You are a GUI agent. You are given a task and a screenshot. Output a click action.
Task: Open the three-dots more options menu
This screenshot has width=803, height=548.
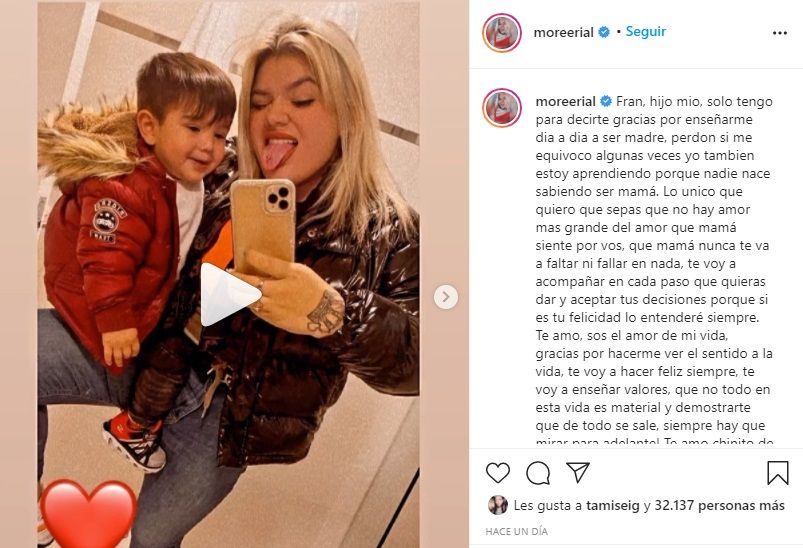[779, 33]
